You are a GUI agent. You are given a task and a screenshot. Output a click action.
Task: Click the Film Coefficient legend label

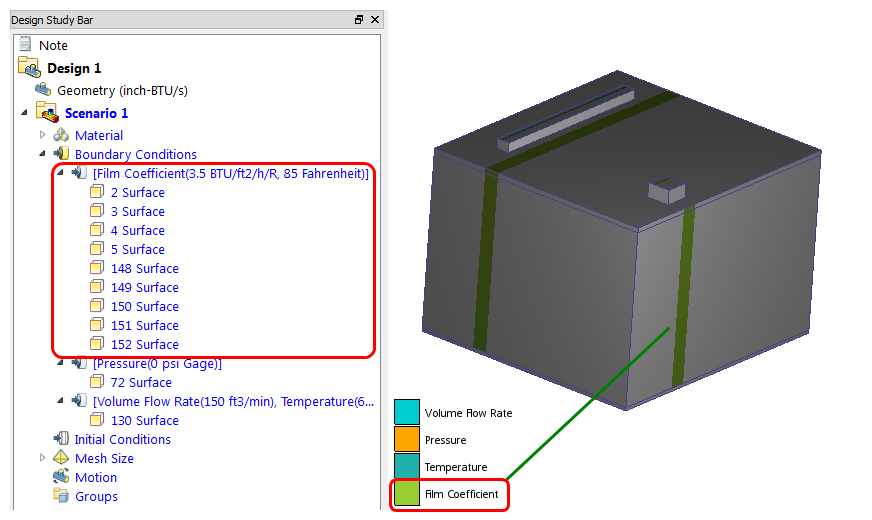coord(462,494)
